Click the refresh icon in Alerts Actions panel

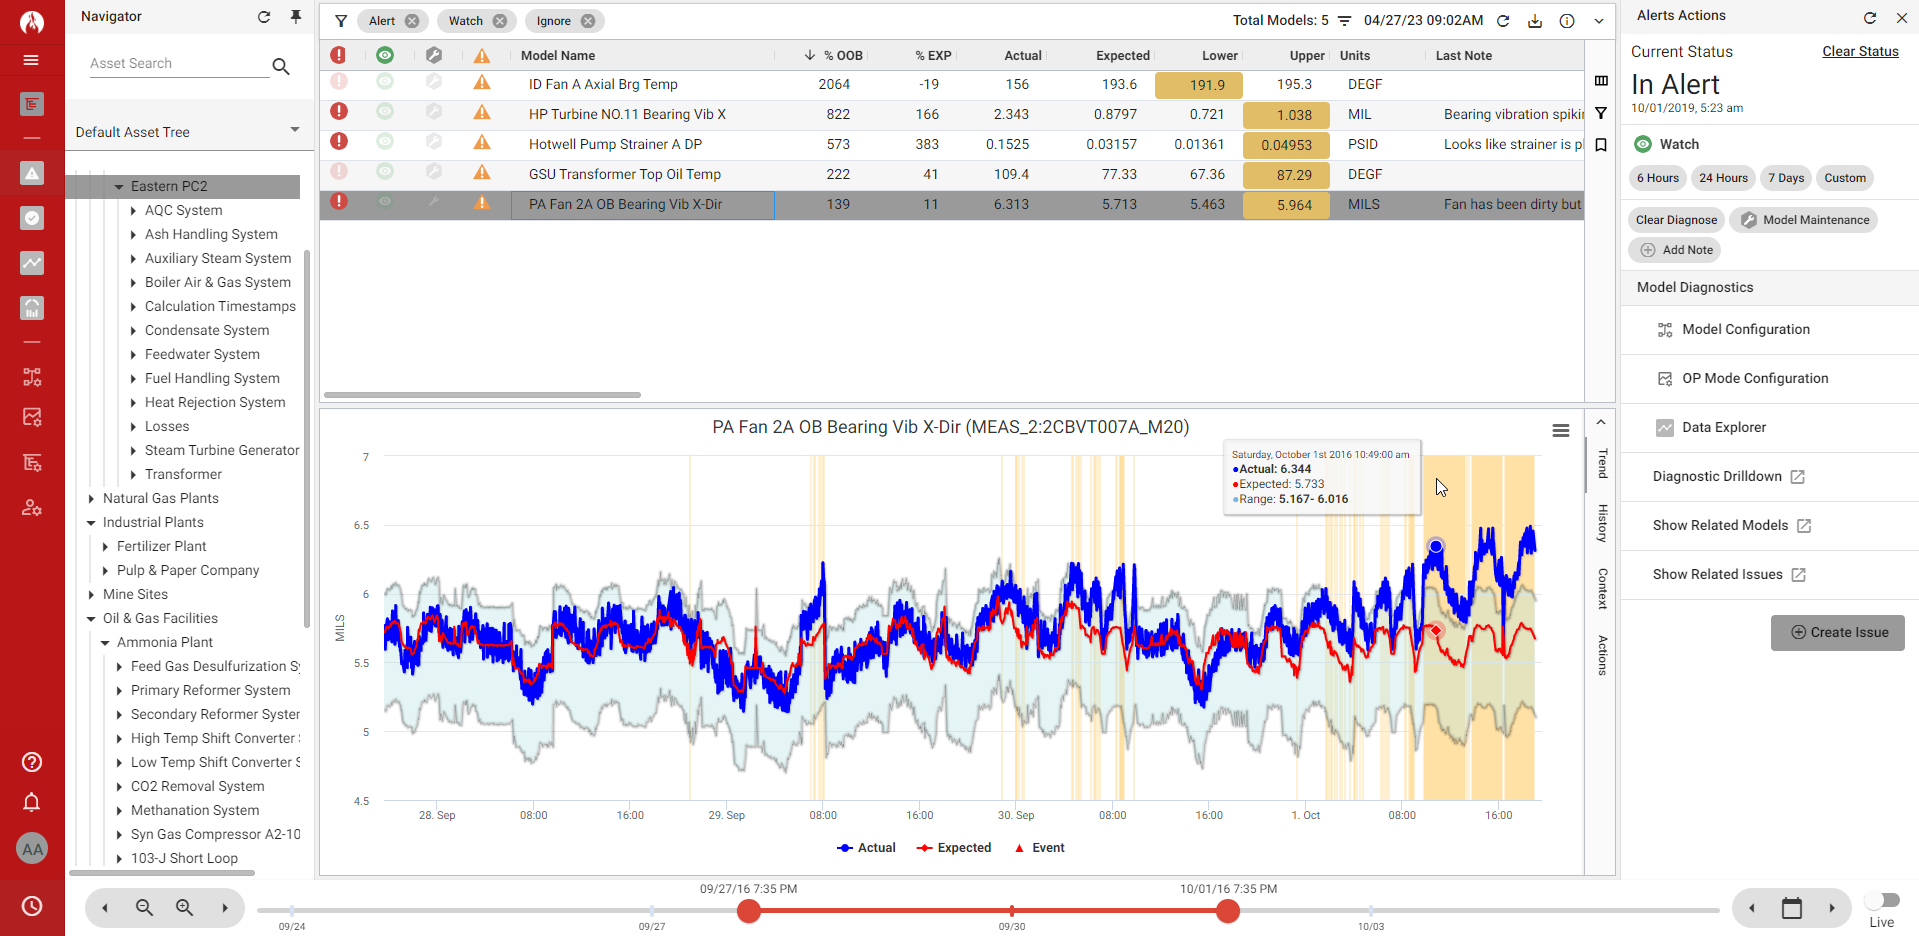[x=1869, y=17]
